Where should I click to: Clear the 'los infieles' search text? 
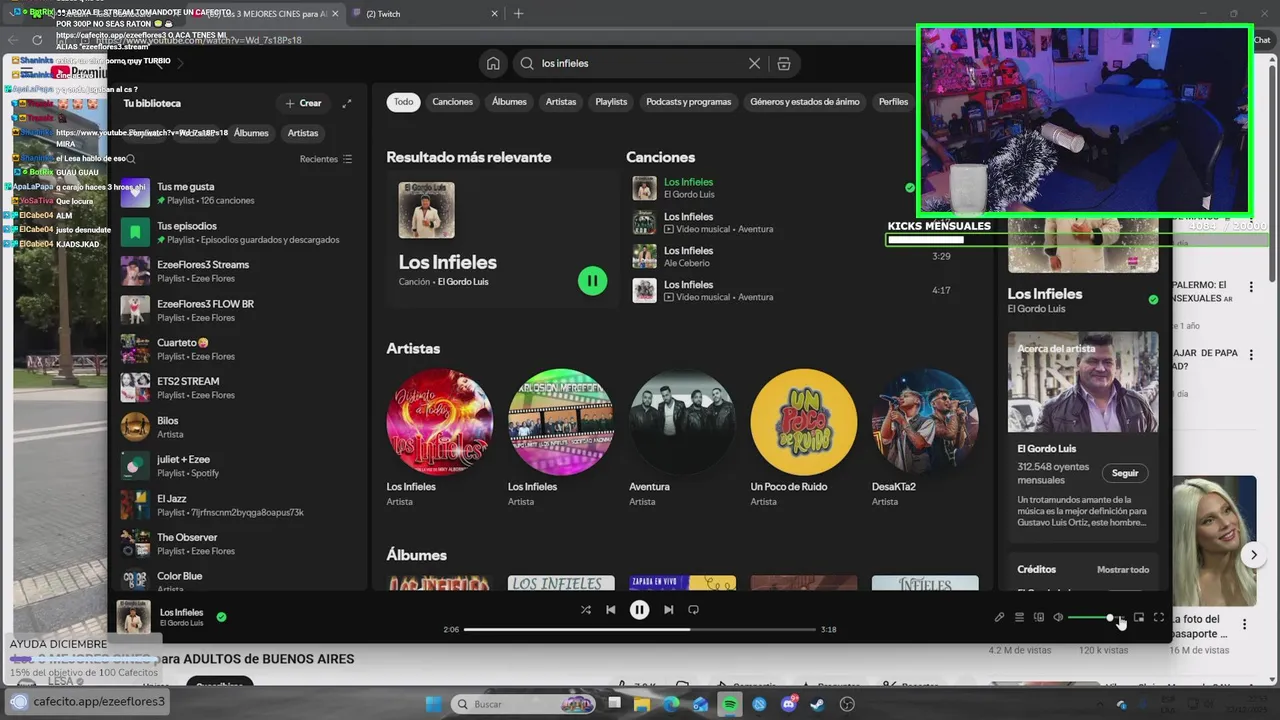[754, 63]
